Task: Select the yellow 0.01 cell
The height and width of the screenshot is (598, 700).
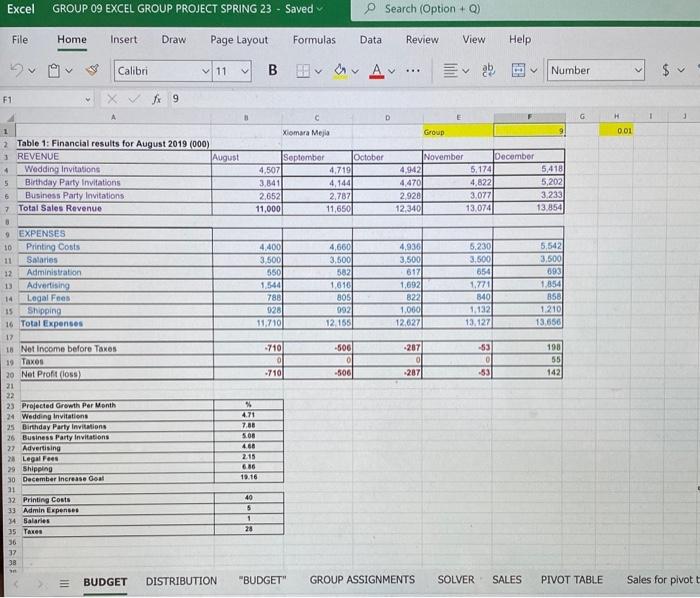Action: (x=616, y=131)
